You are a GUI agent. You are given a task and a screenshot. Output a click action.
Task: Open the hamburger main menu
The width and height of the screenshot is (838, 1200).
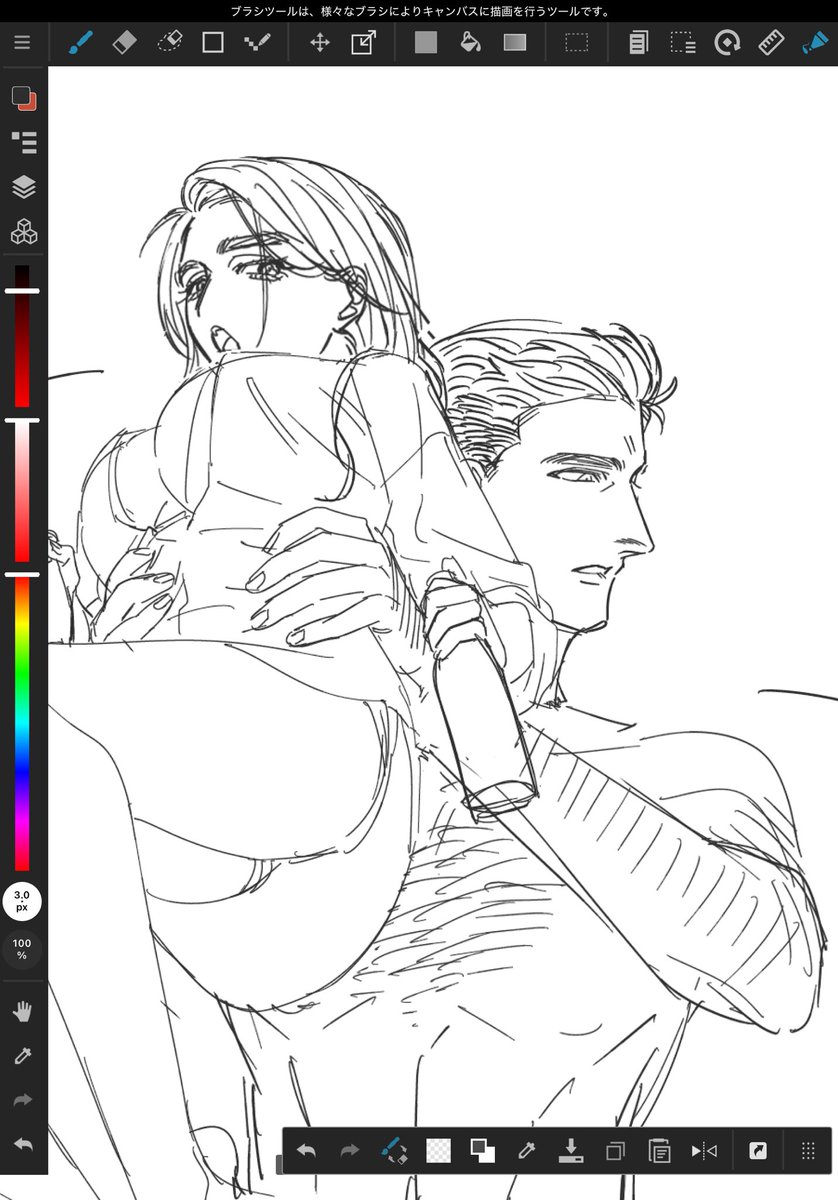(22, 43)
